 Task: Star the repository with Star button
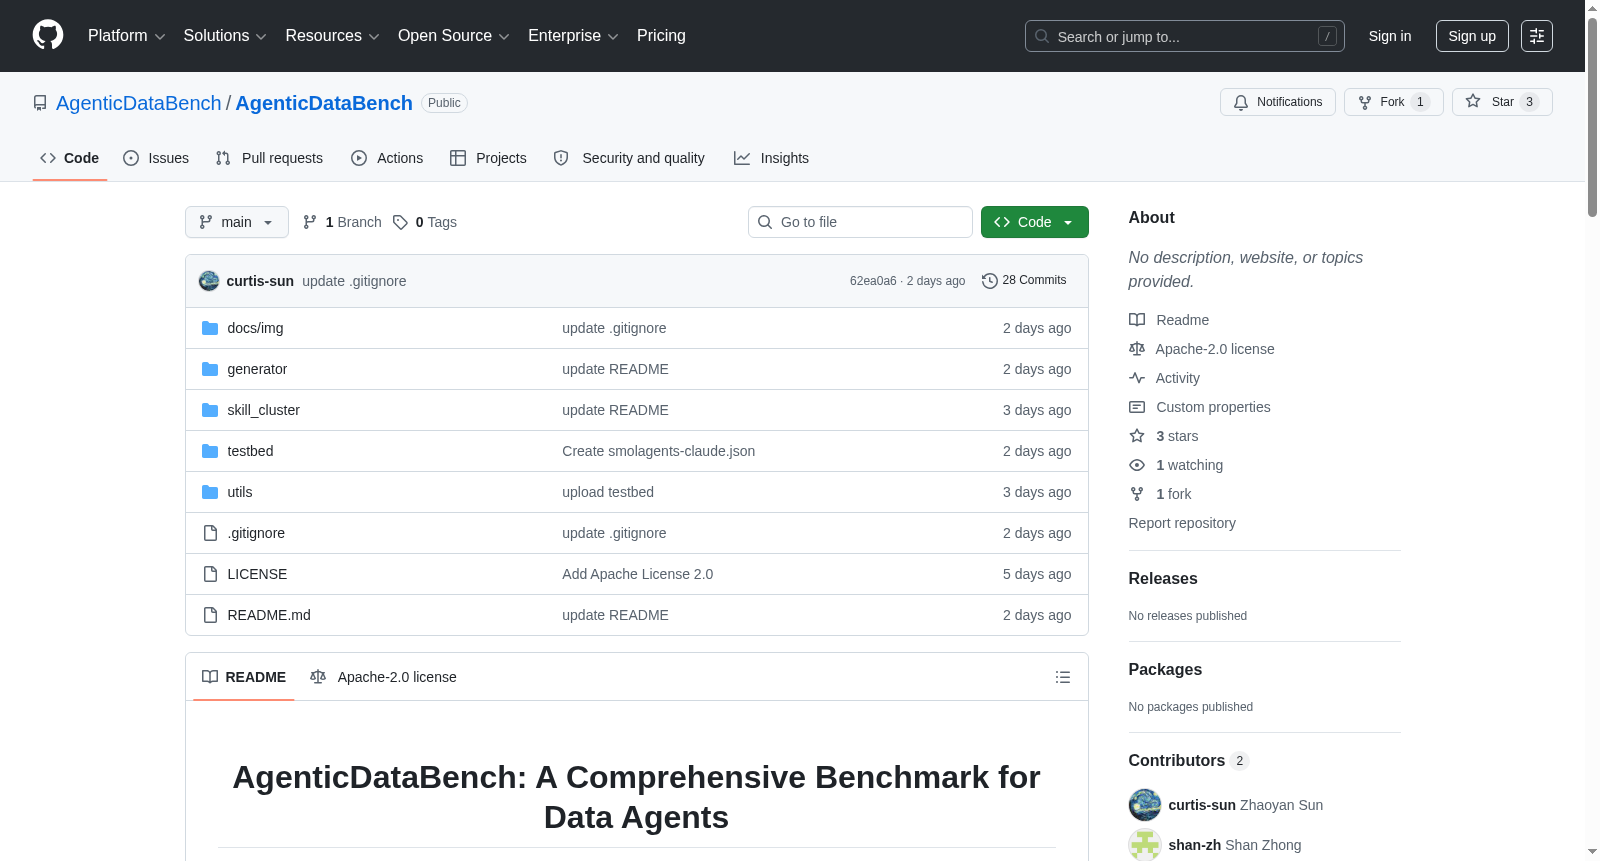point(1502,102)
